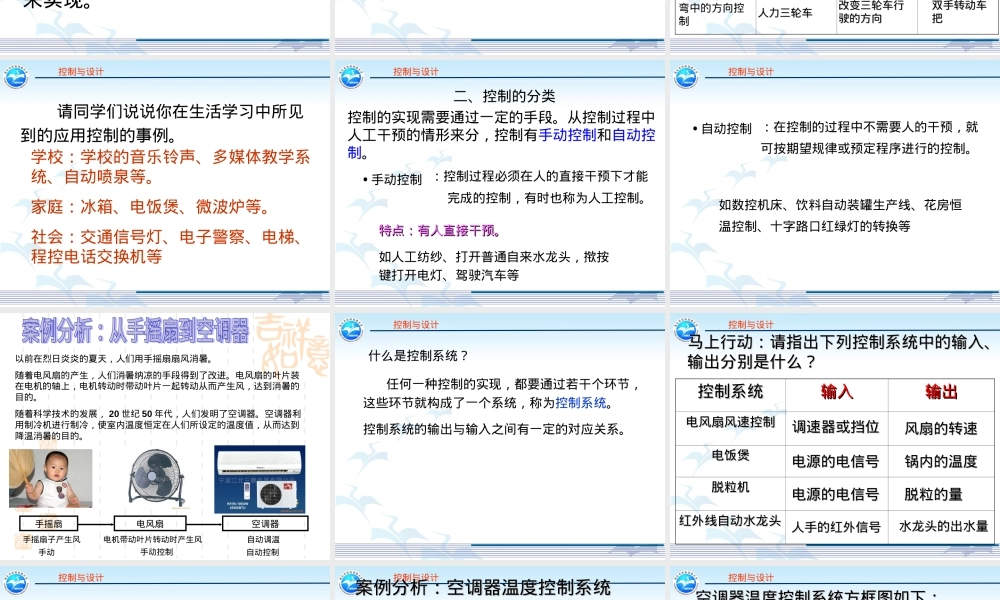Click the 二、控制的分类 heading
Viewport: 1000px width, 600px height.
[x=504, y=96]
